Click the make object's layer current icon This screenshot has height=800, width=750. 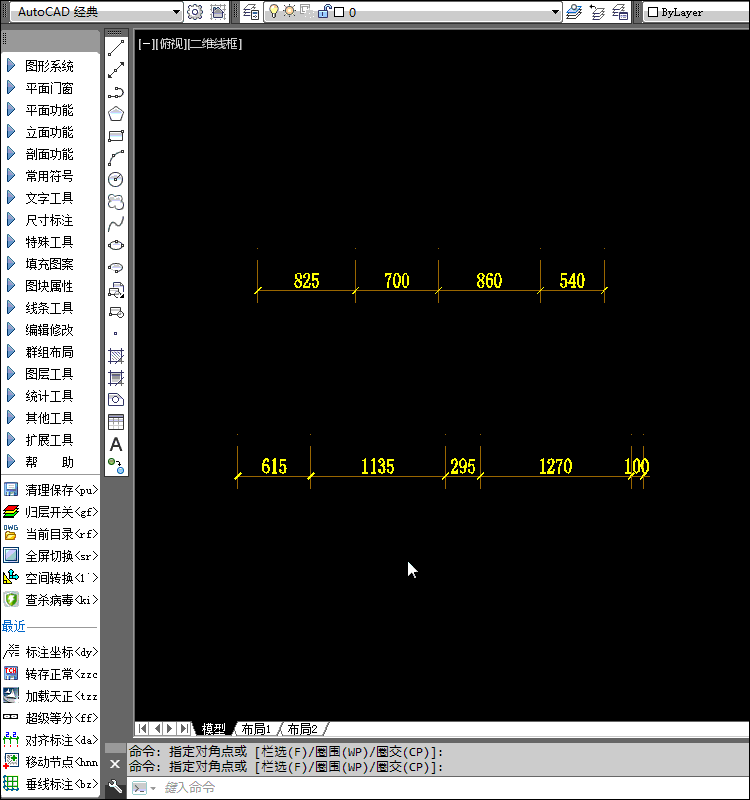pyautogui.click(x=574, y=12)
